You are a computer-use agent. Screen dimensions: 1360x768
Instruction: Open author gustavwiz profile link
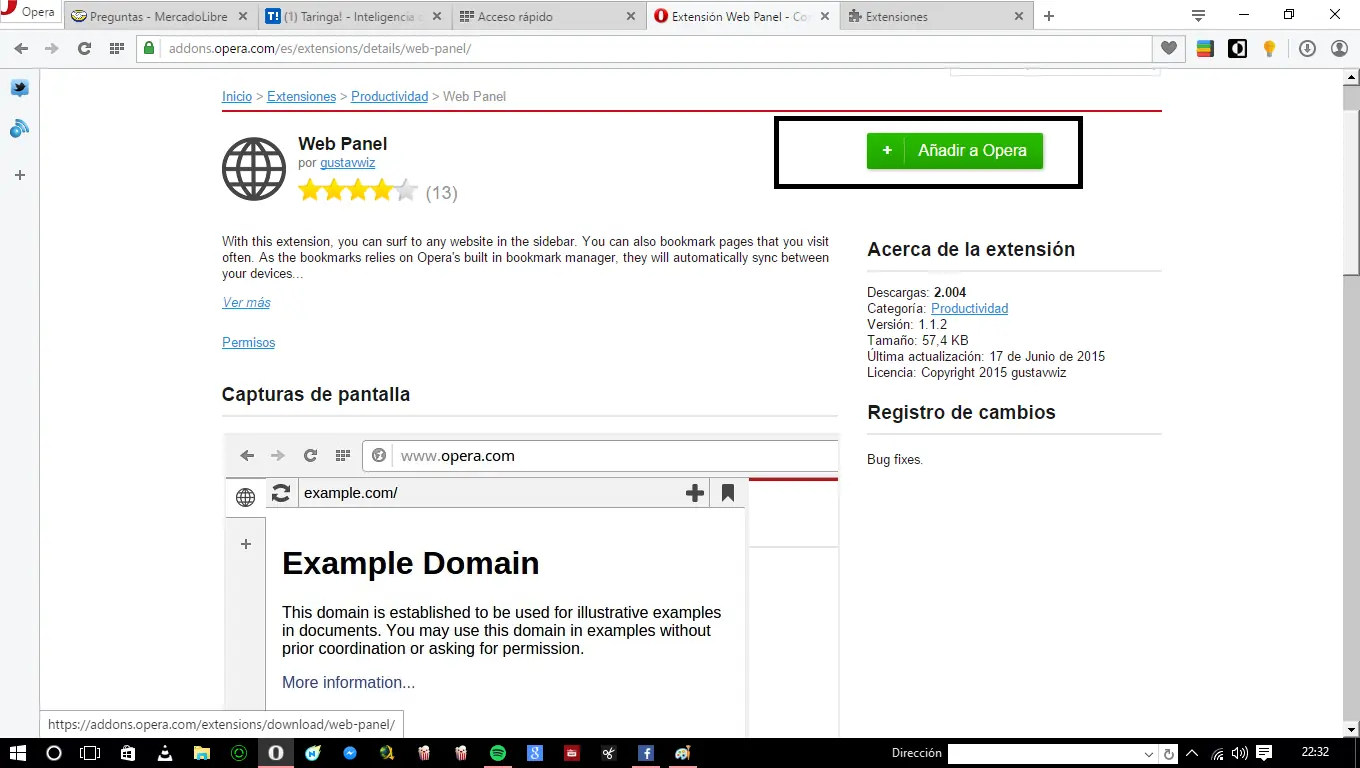(x=348, y=163)
